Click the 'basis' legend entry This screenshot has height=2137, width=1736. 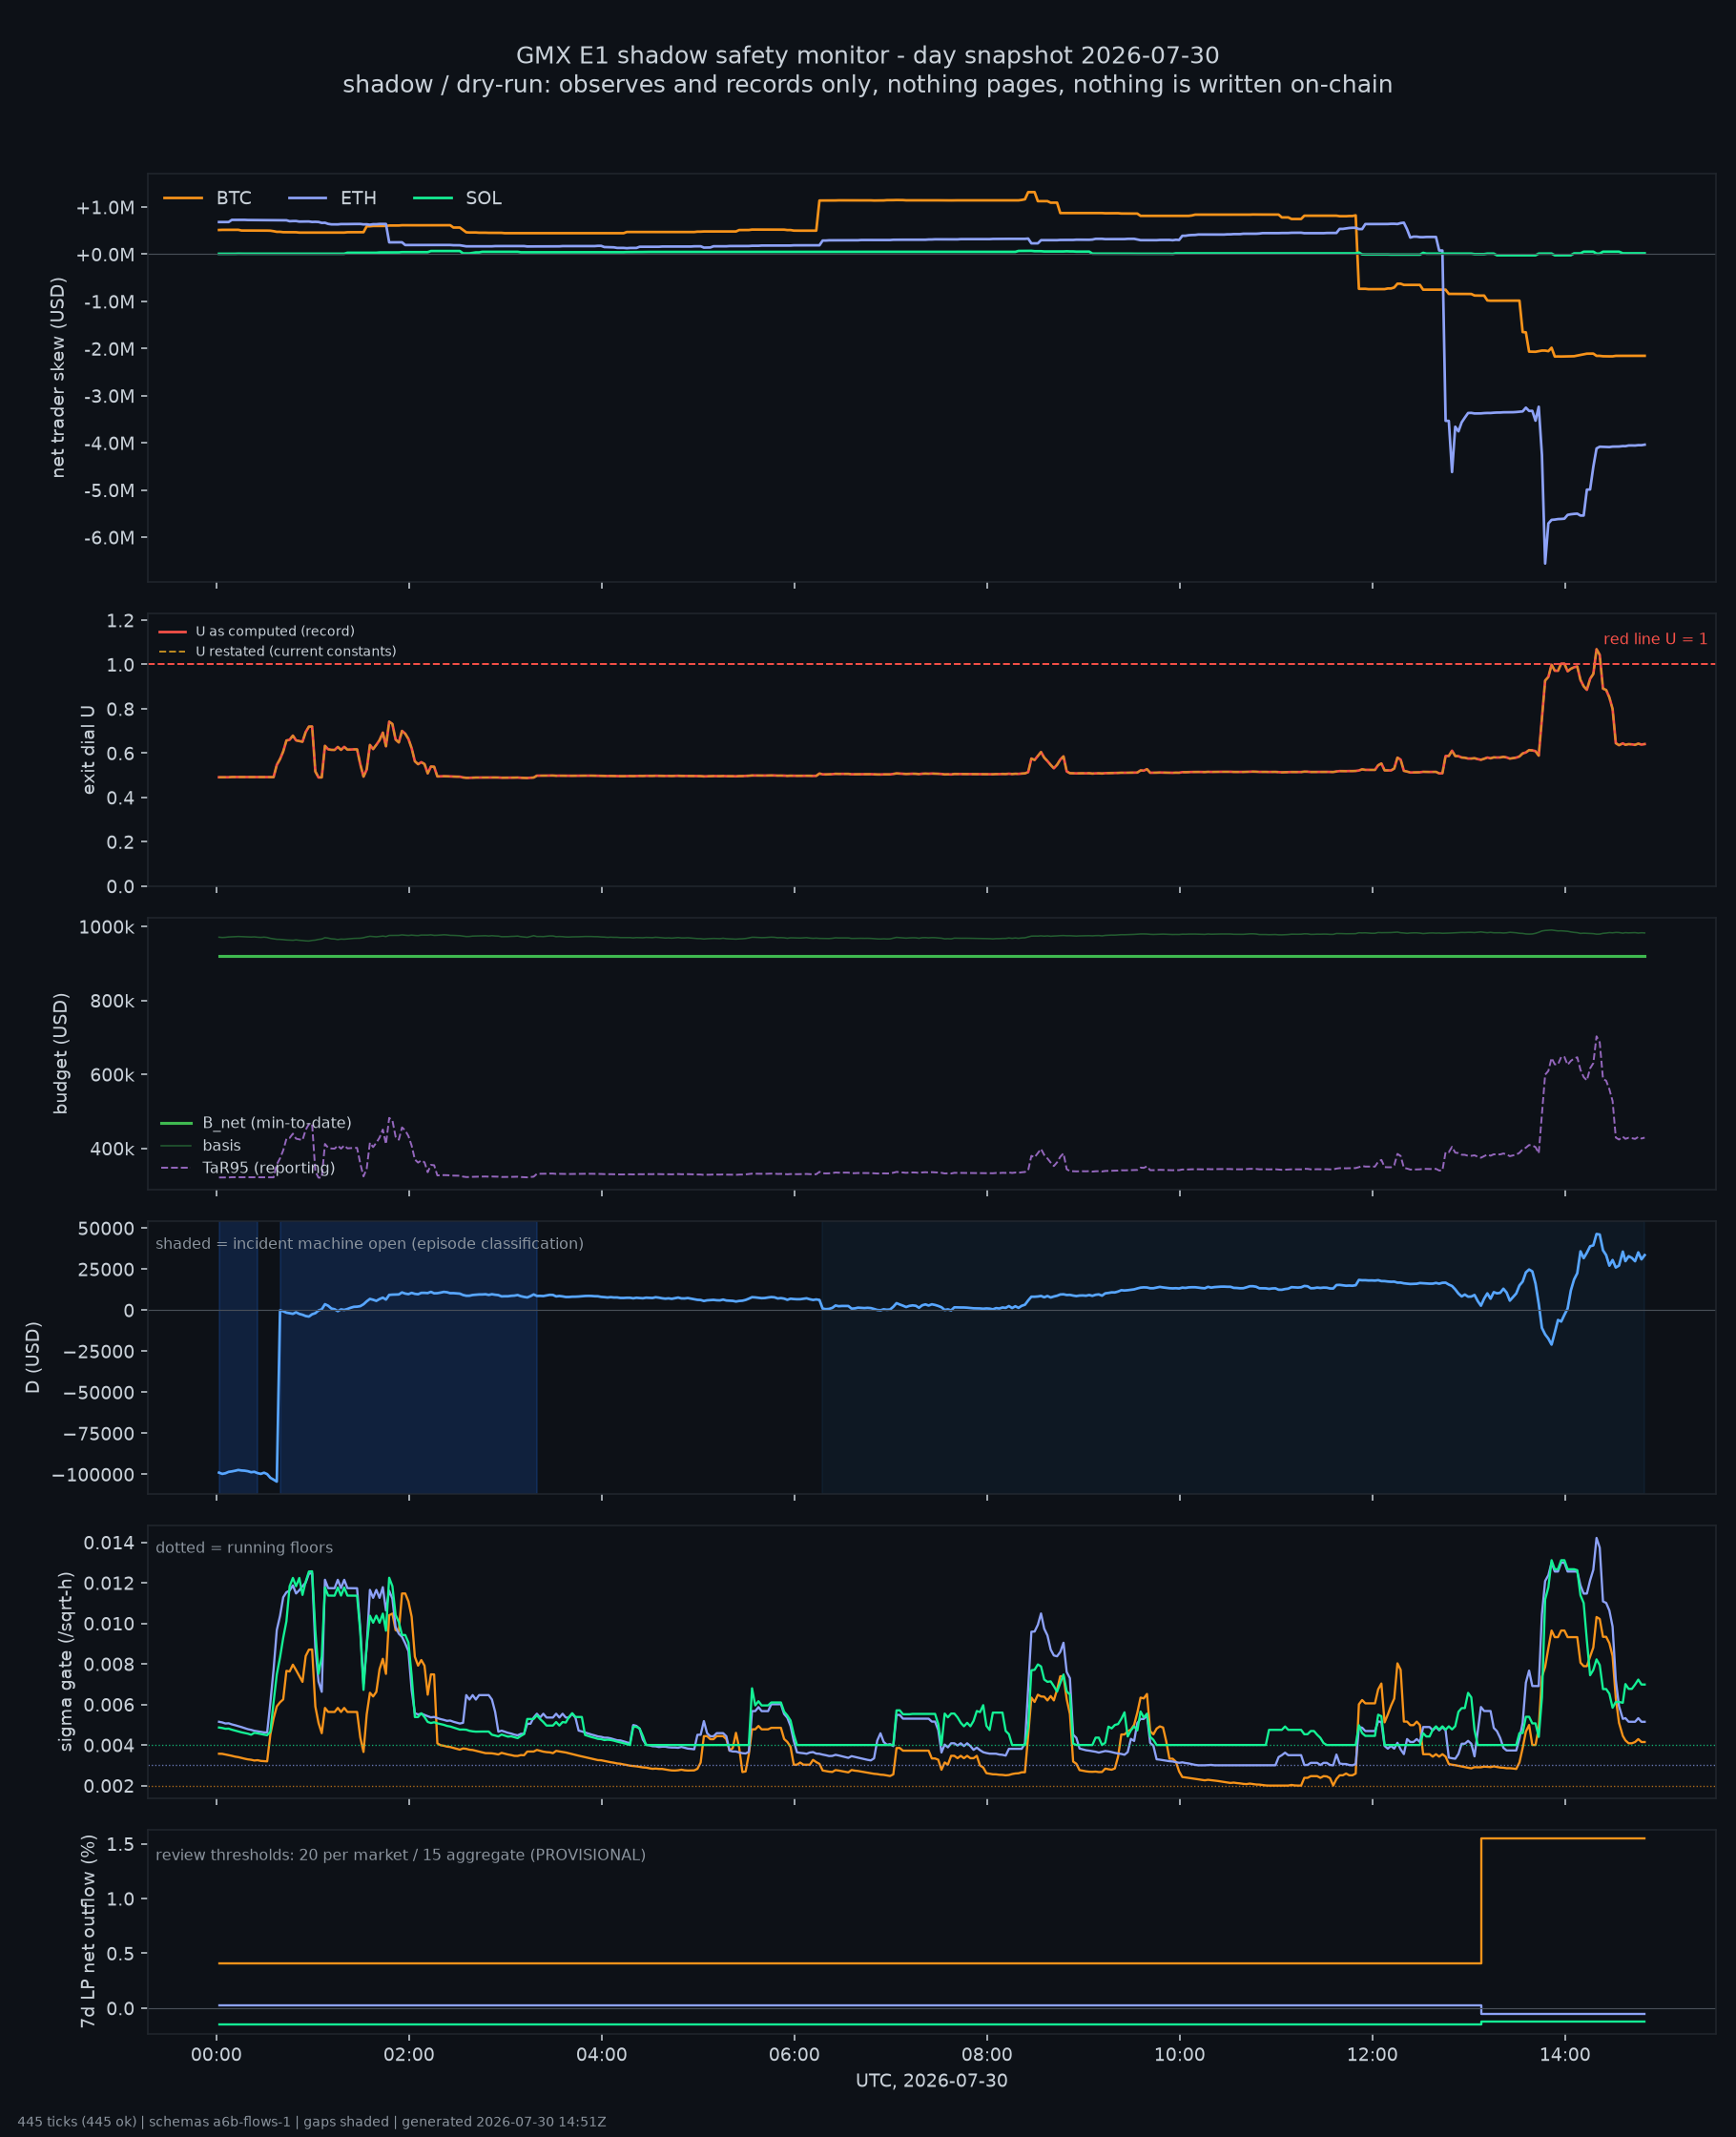click(x=200, y=1145)
